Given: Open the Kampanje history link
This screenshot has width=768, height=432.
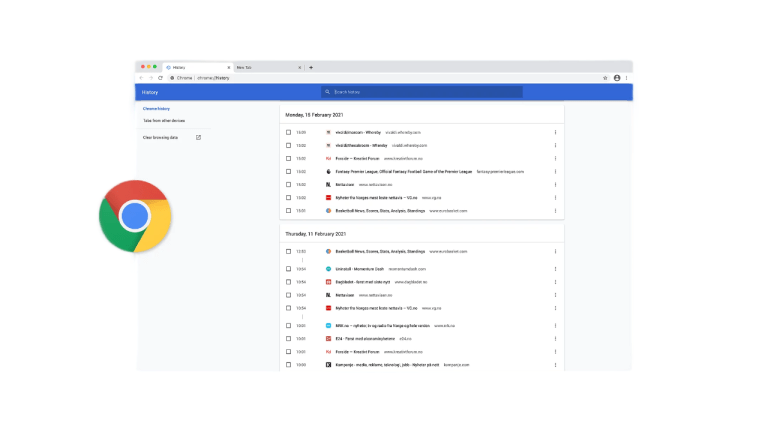Looking at the screenshot, I should pyautogui.click(x=387, y=365).
